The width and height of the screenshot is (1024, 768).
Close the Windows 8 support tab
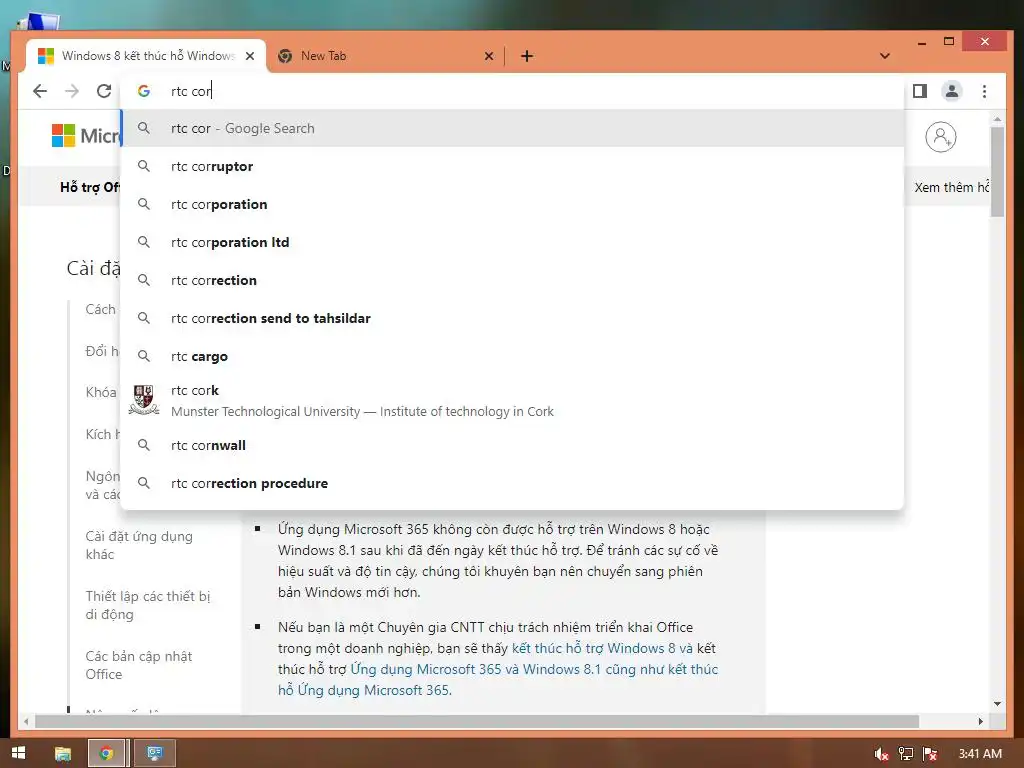pos(249,56)
